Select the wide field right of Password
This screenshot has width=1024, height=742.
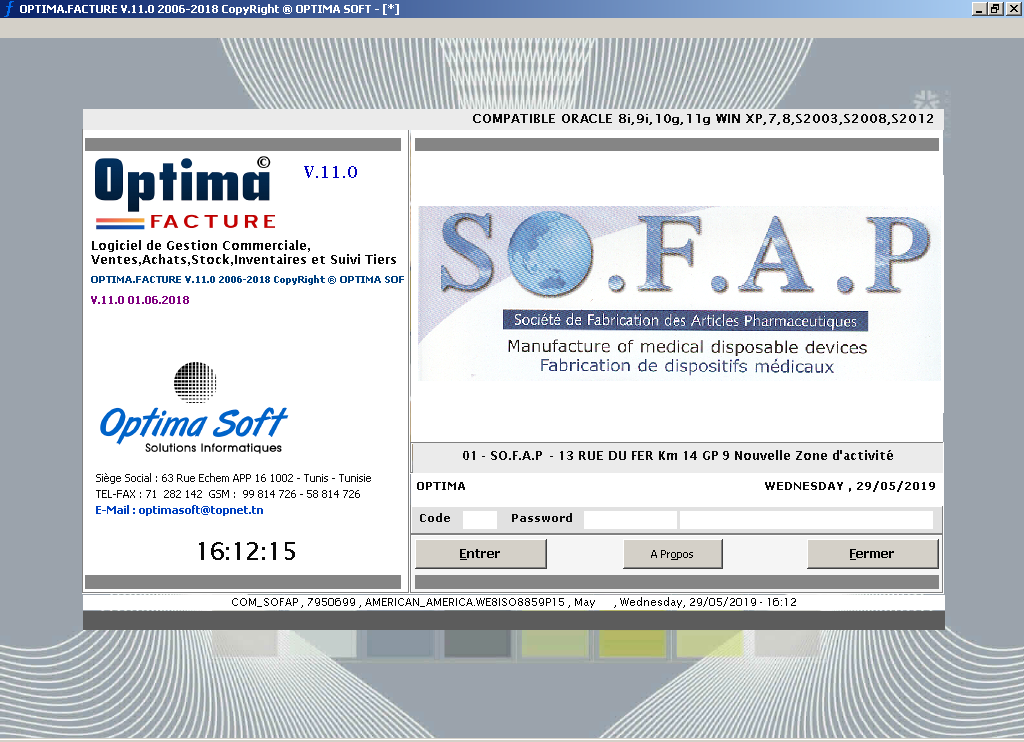pos(807,519)
